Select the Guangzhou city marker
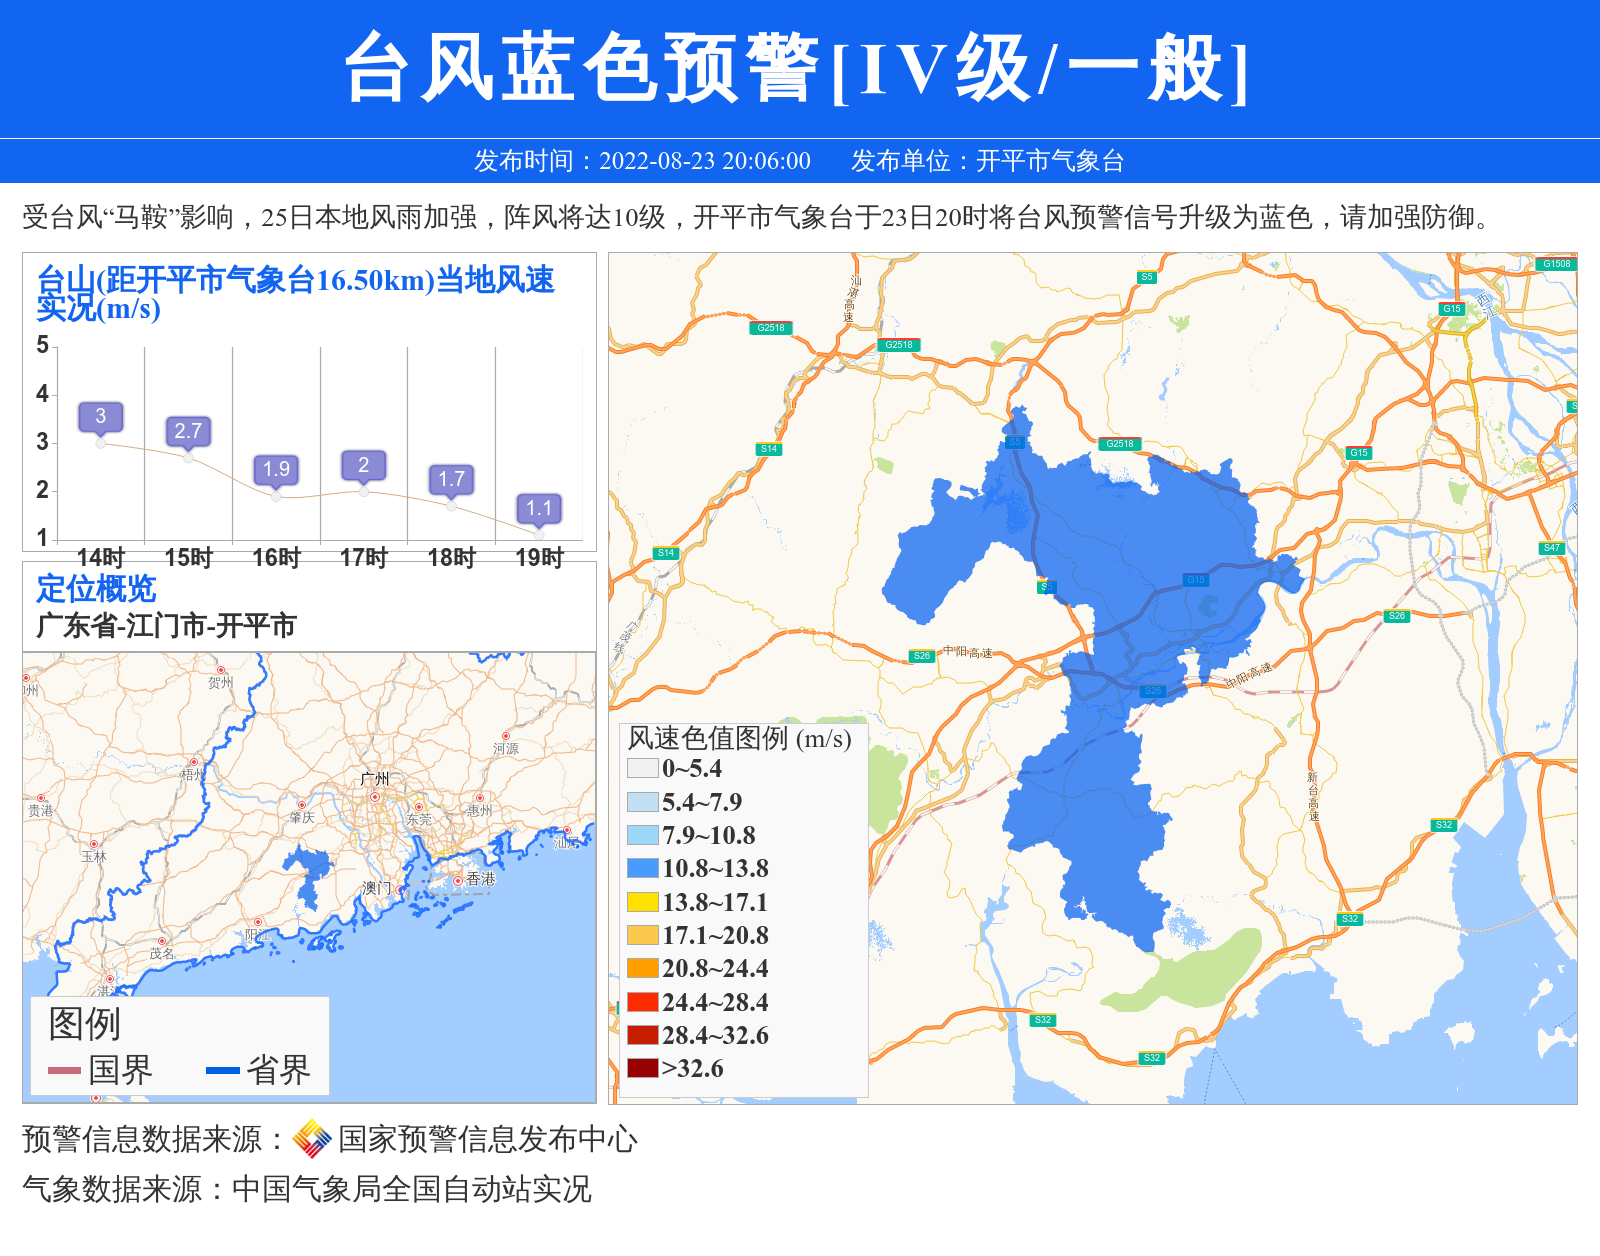Viewport: 1600px width, 1256px height. pyautogui.click(x=375, y=797)
